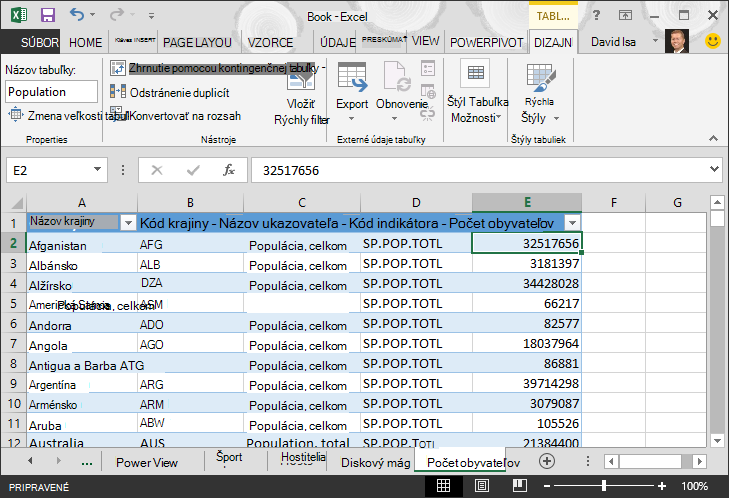Select all cells corner triangle

click(x=17, y=203)
